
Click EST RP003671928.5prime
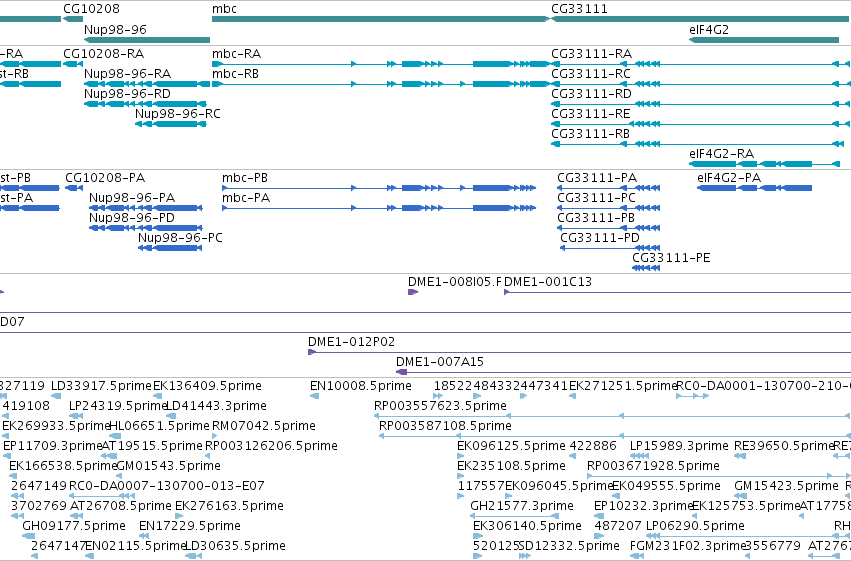pyautogui.click(x=653, y=467)
